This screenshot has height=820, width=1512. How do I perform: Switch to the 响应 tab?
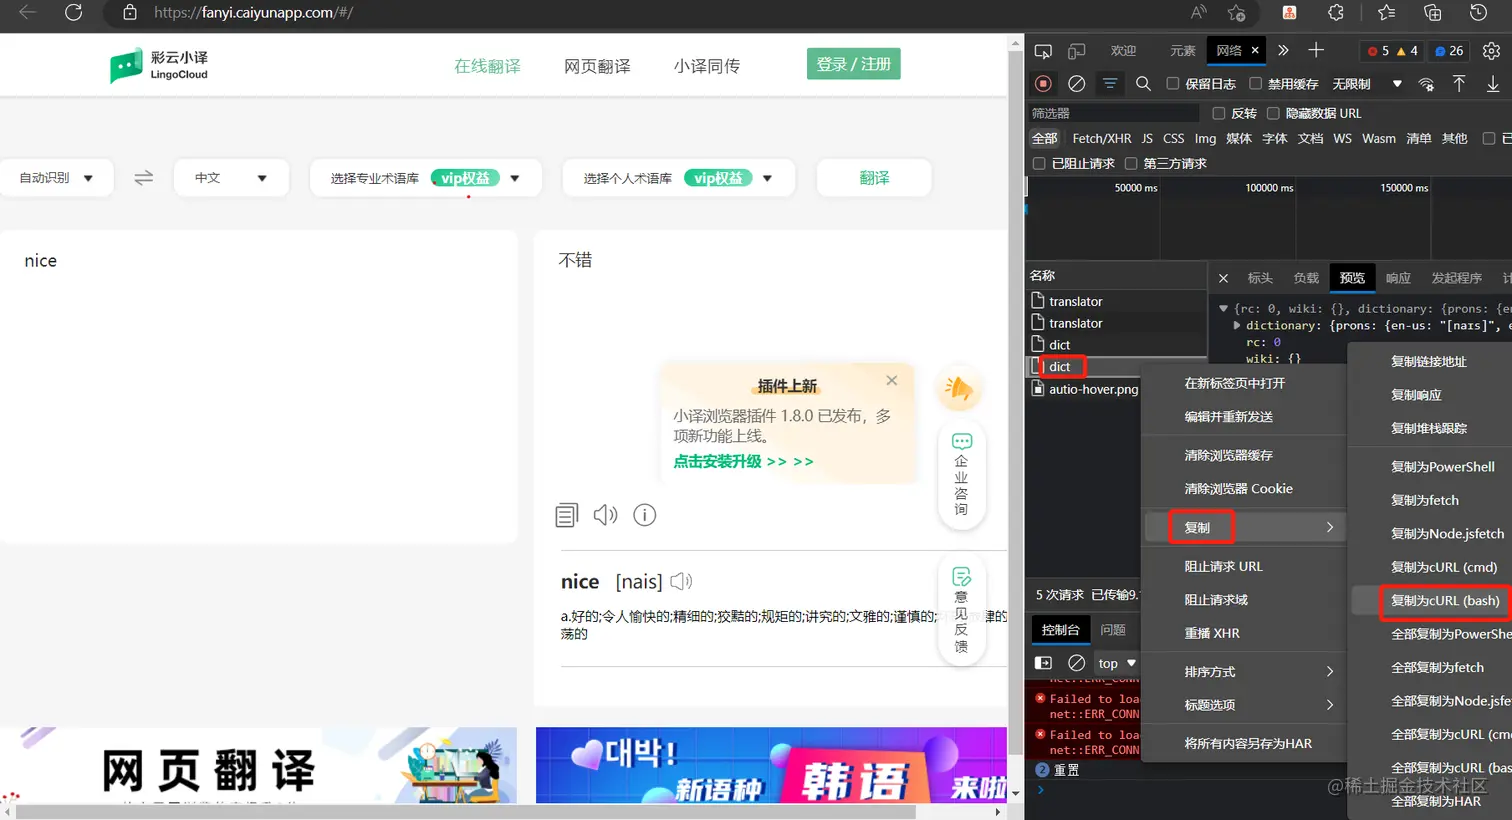1398,278
